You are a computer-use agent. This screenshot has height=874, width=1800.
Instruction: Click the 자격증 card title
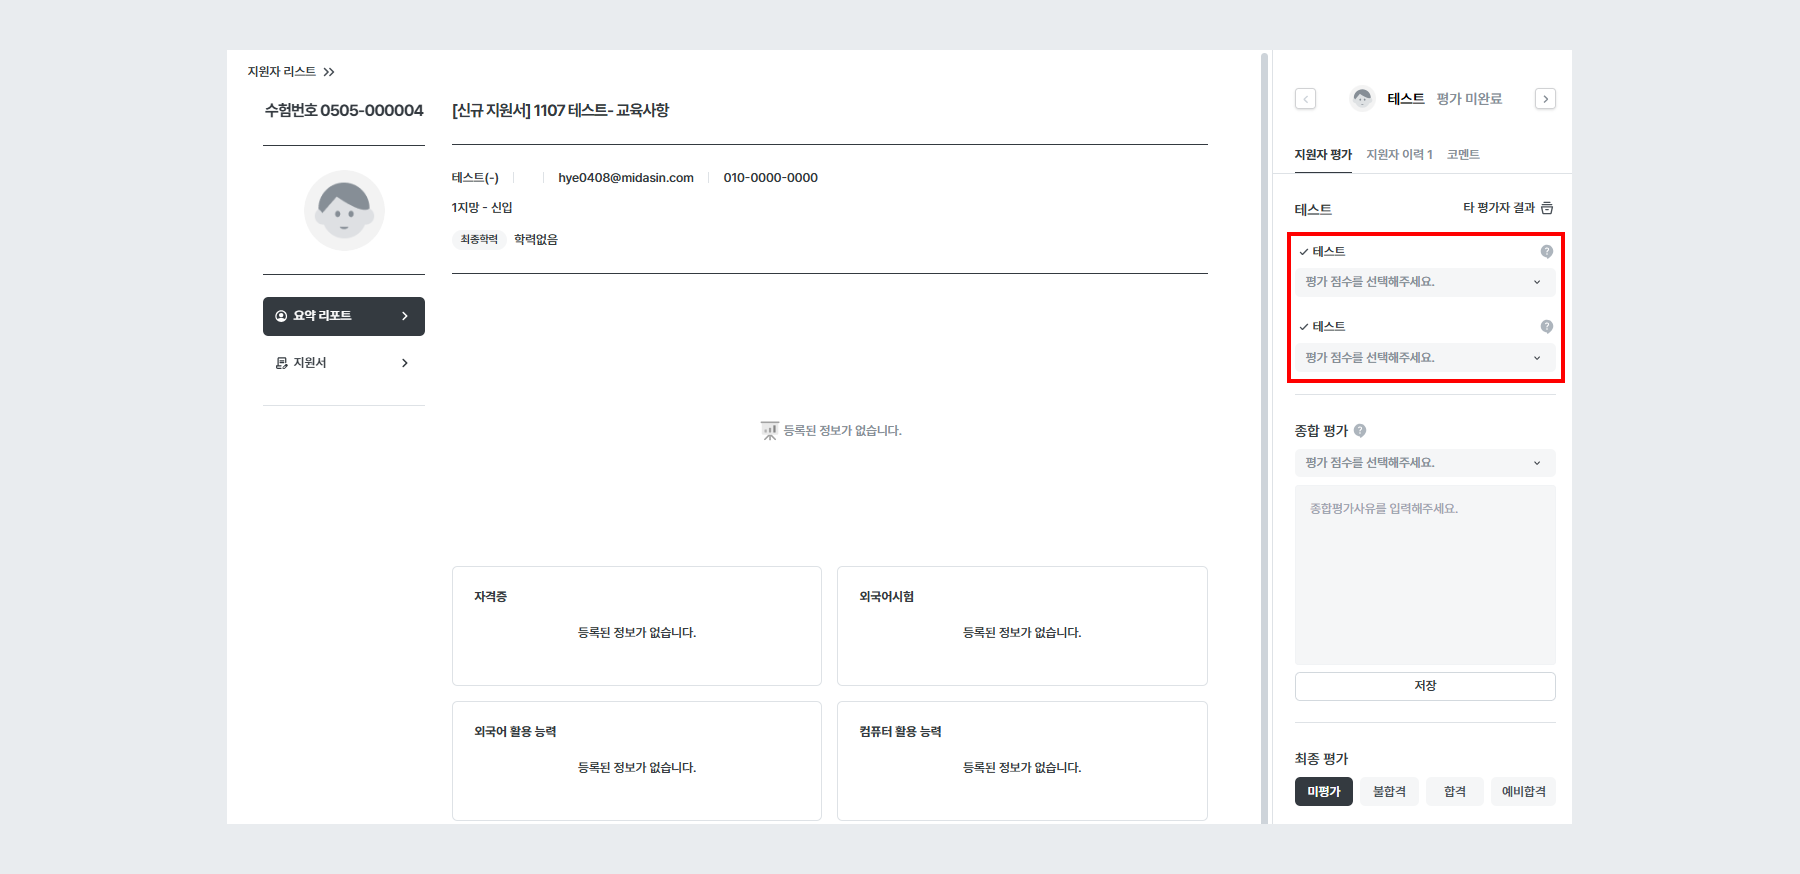point(491,597)
